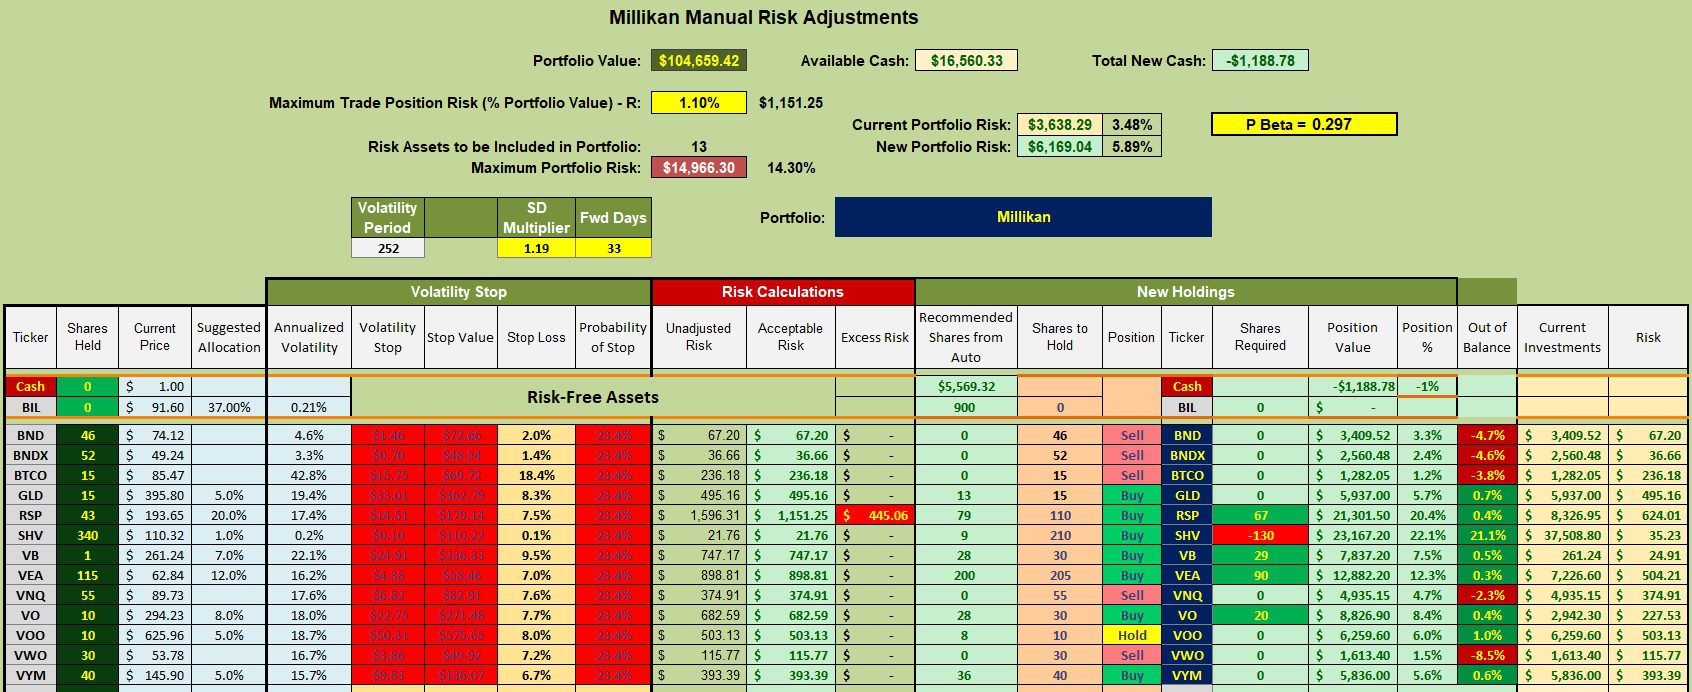Viewport: 1692px width, 692px height.
Task: Click the Probability of Stop column header
Action: tap(613, 338)
